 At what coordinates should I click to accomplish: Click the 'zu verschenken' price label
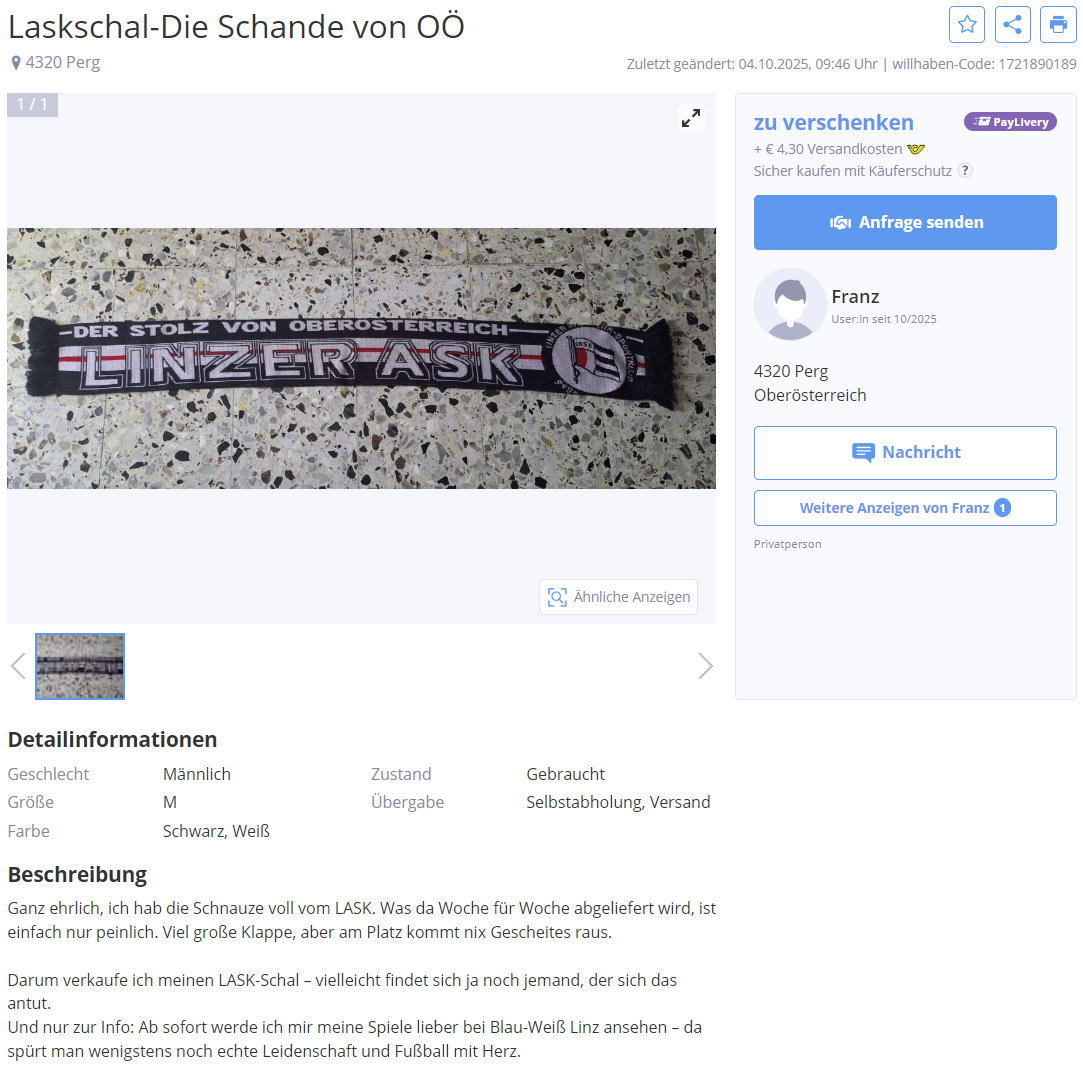pyautogui.click(x=834, y=122)
